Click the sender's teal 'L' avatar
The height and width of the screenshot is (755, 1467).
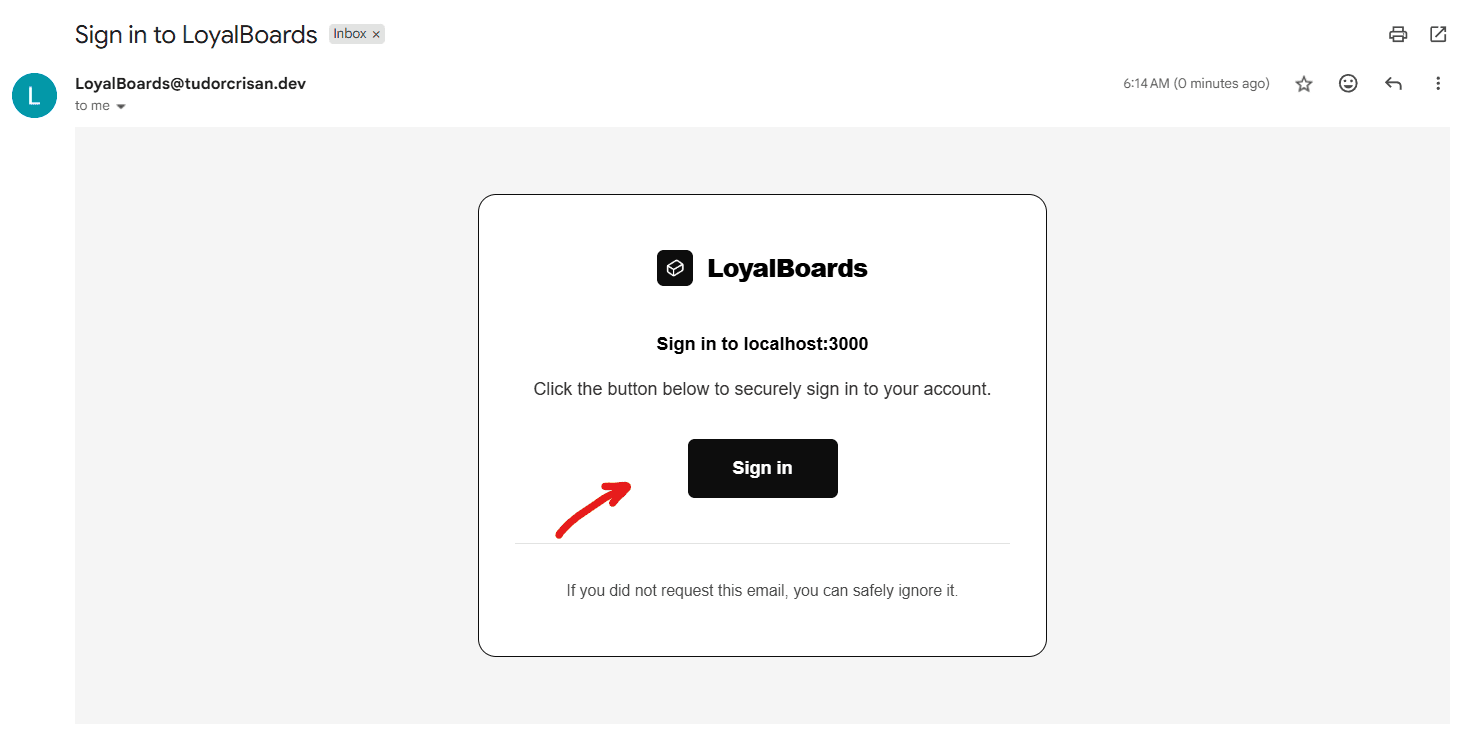(x=34, y=95)
